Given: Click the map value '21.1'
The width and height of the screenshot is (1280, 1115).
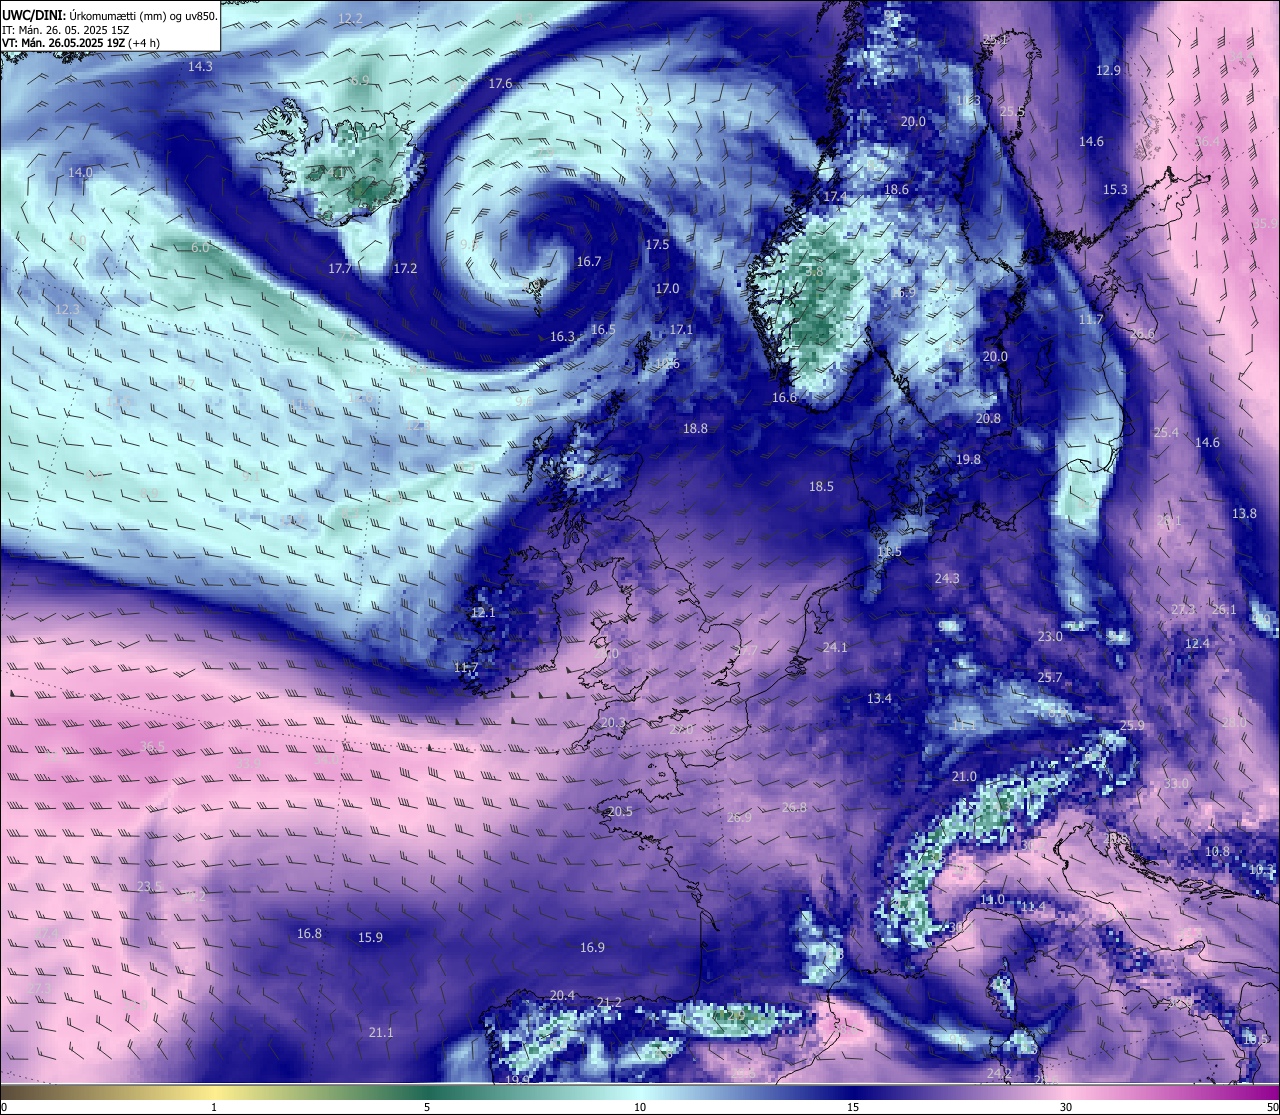Looking at the screenshot, I should point(381,1033).
